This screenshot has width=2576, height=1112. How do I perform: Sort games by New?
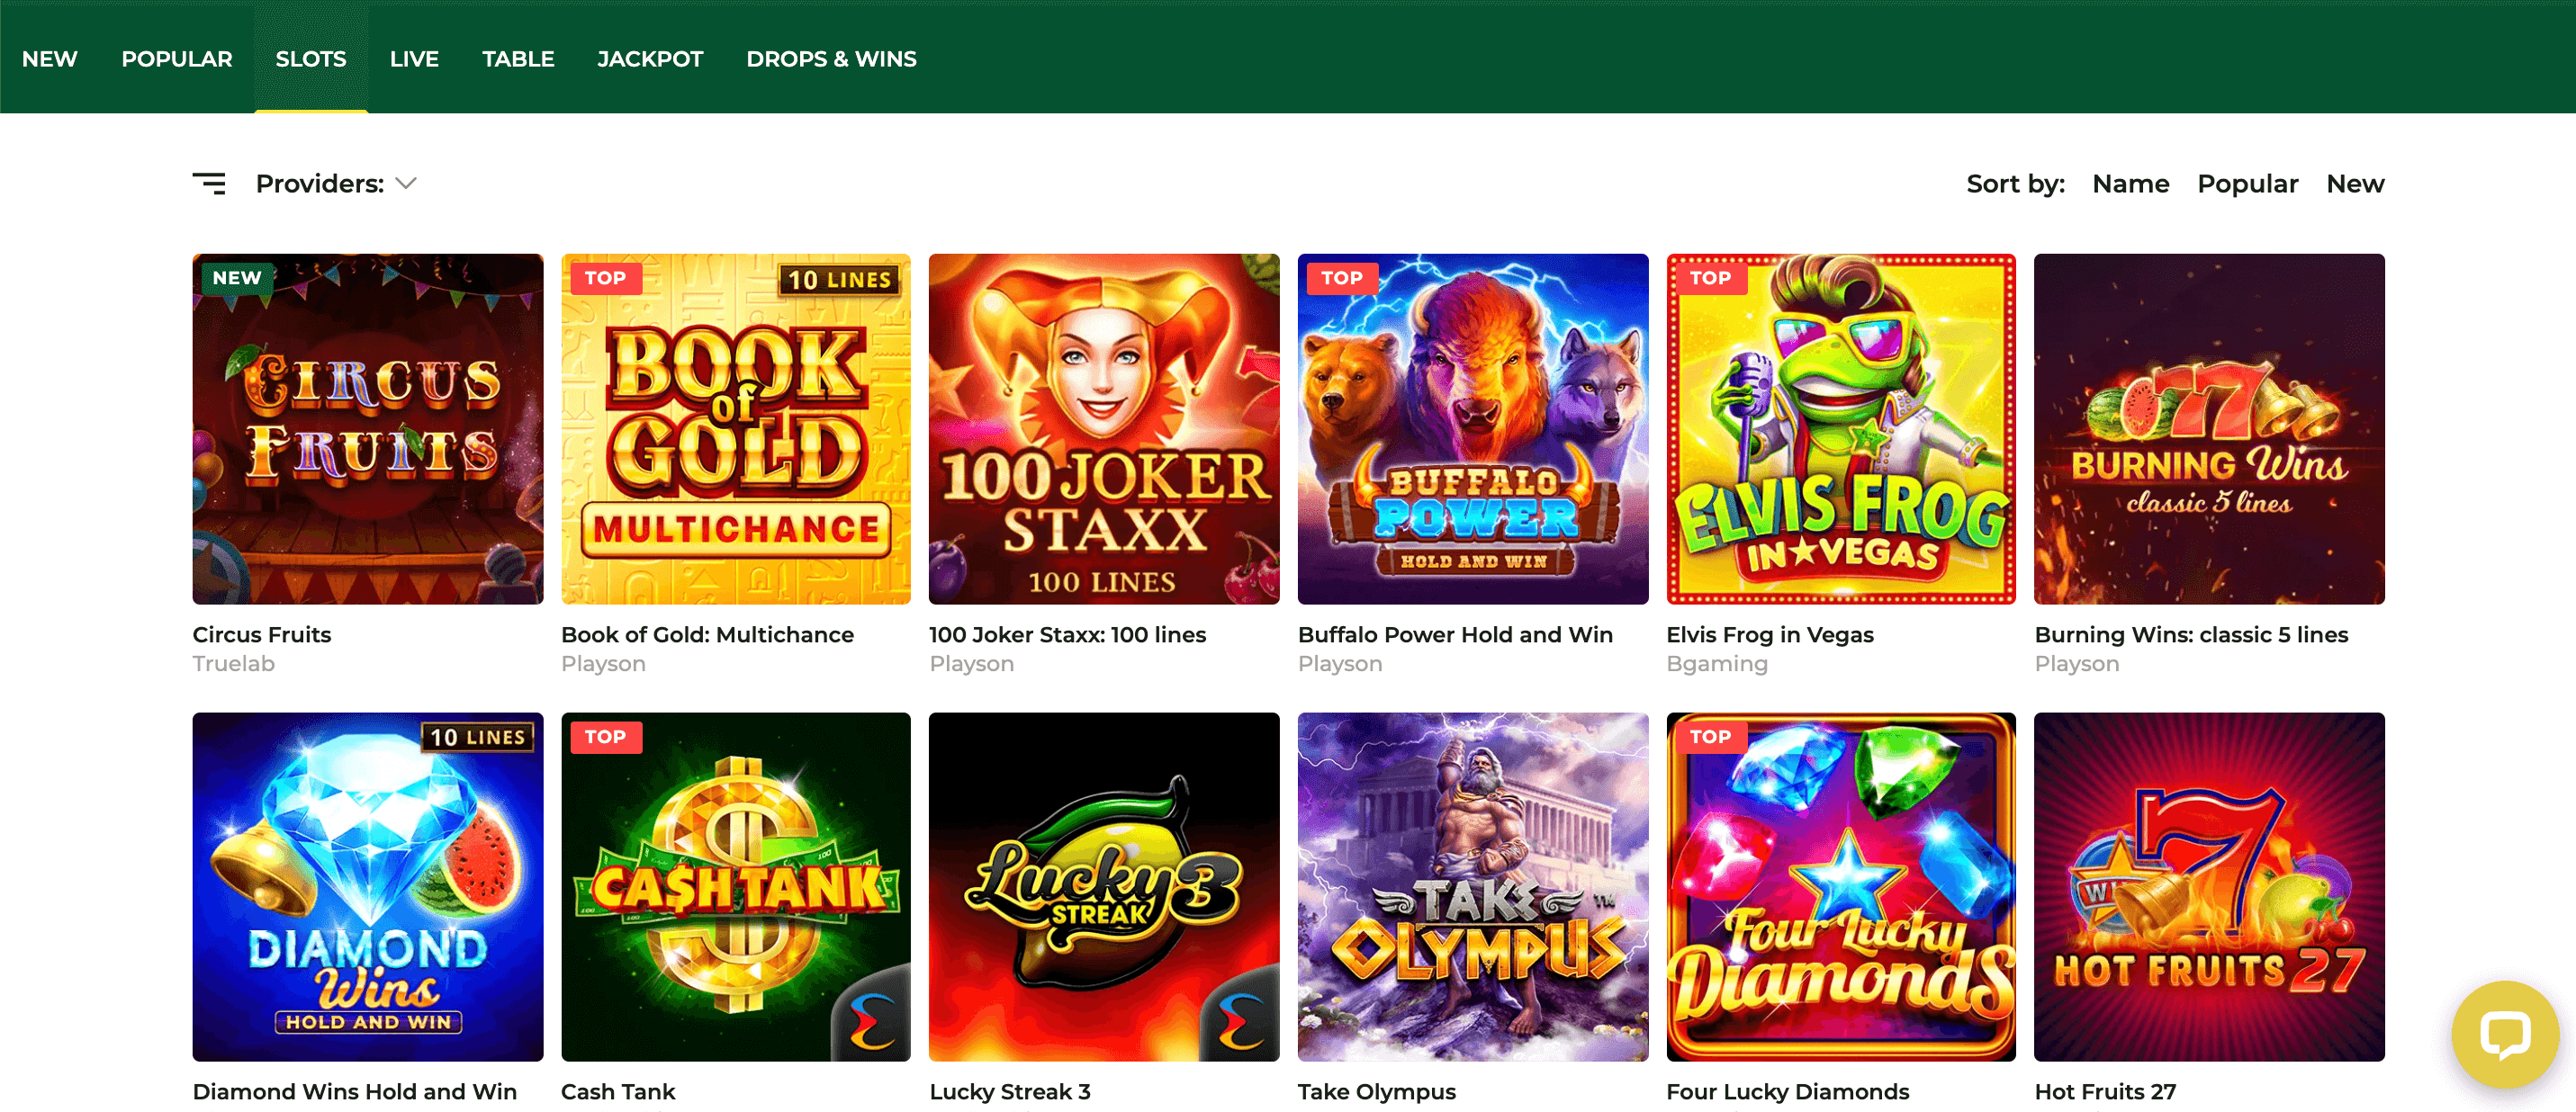pos(2355,184)
